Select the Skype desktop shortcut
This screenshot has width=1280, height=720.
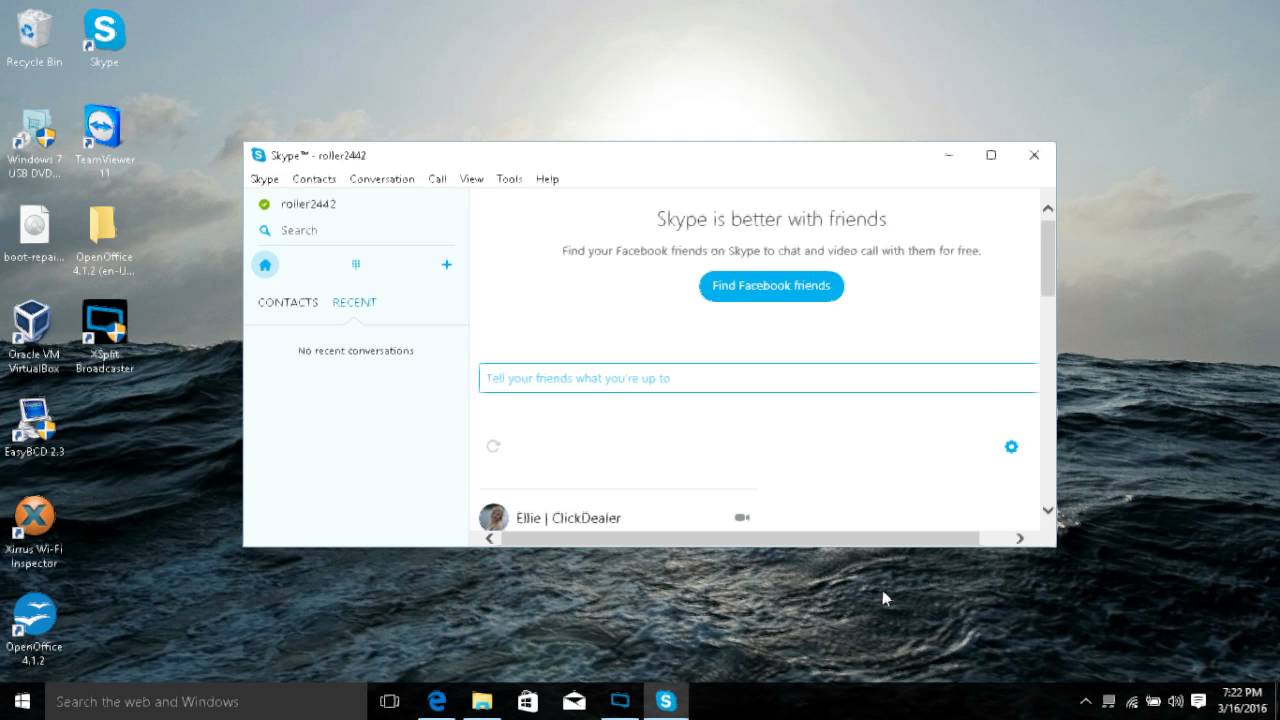(104, 39)
